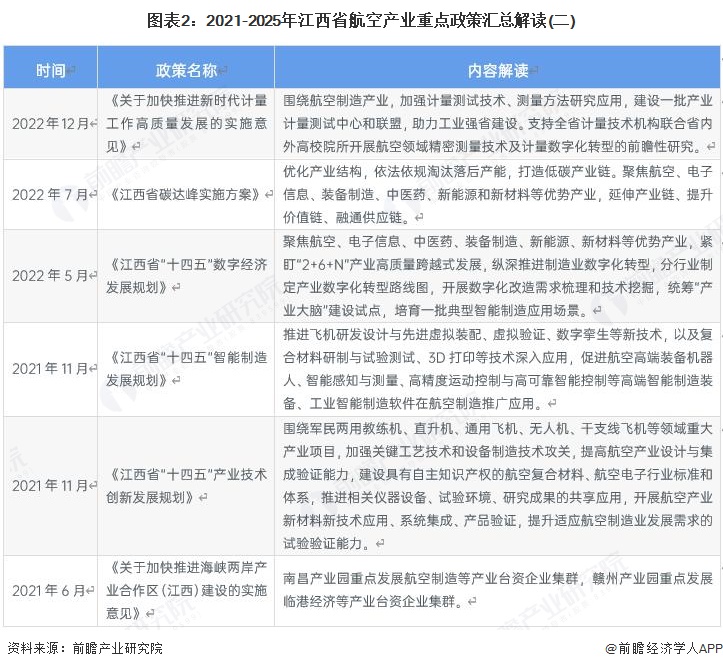Click the content text starting with 南昌产业园

click(x=497, y=590)
